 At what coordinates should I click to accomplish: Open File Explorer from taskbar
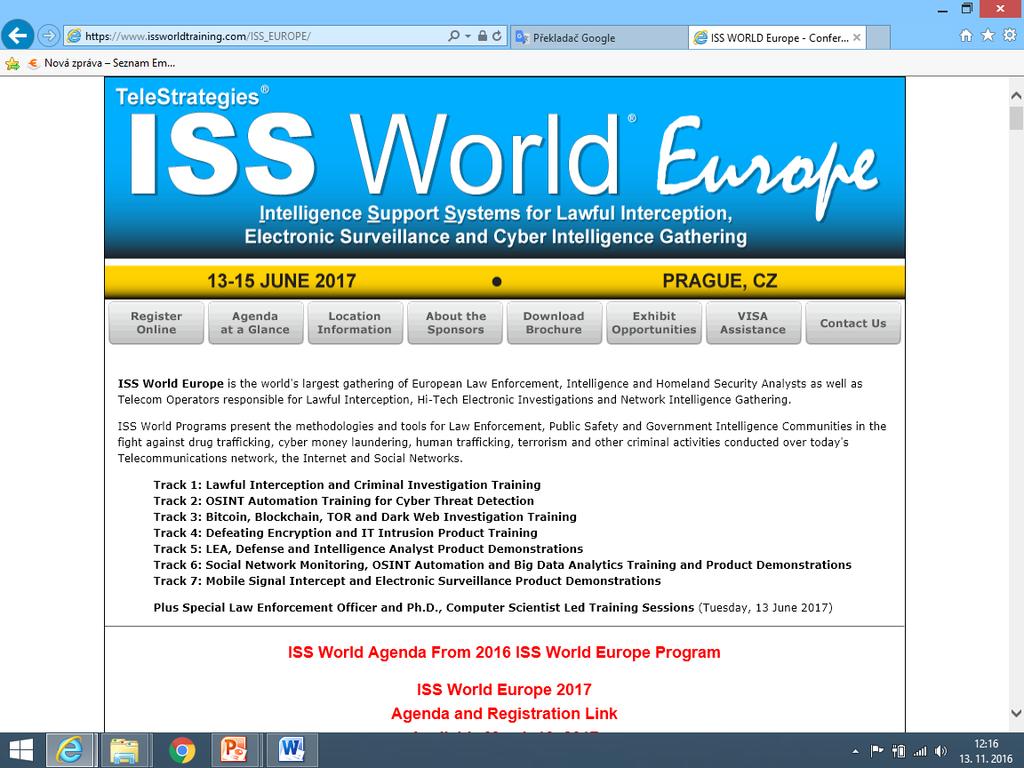(125, 750)
